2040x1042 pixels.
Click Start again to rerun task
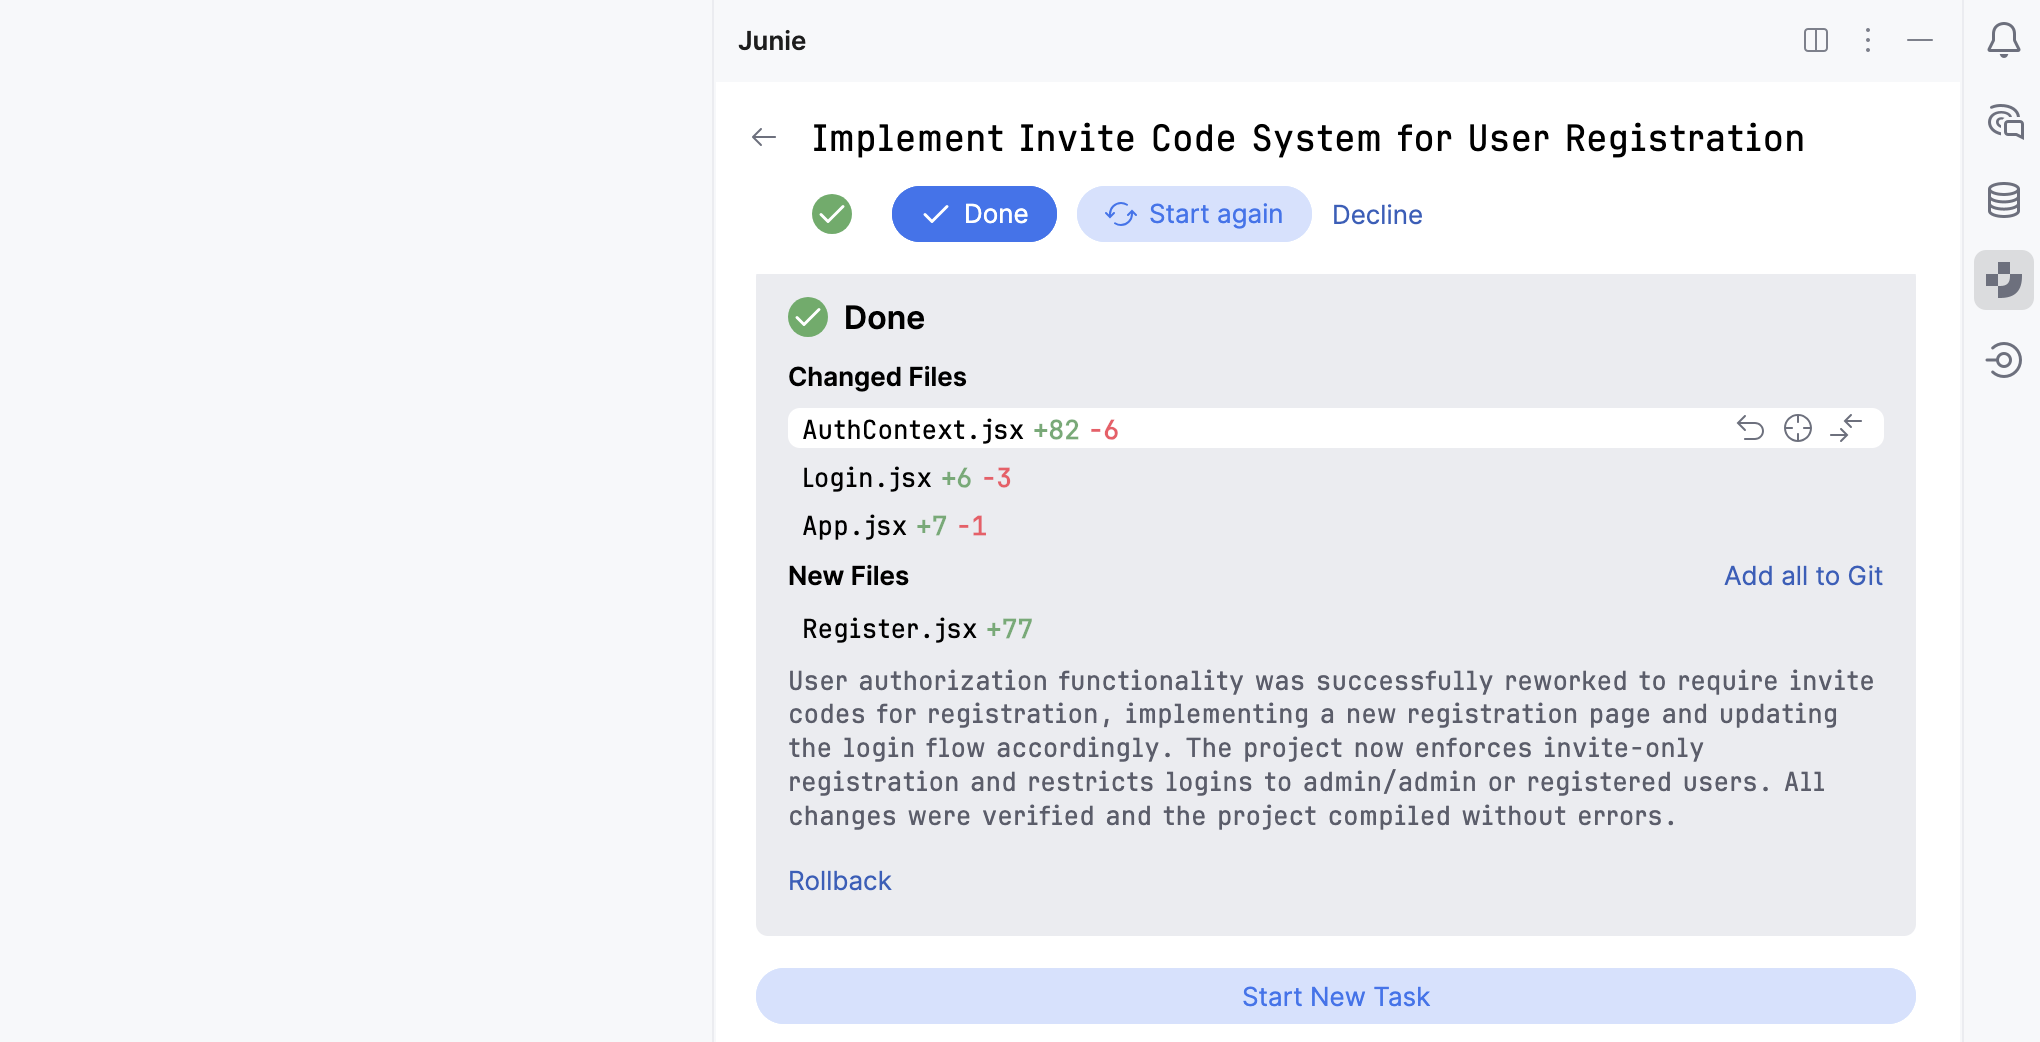(1193, 214)
